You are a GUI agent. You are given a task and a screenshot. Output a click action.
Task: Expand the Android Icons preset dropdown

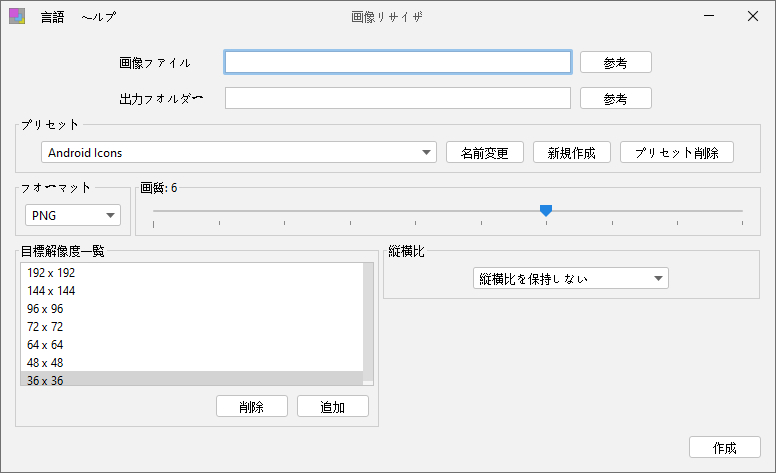239,152
